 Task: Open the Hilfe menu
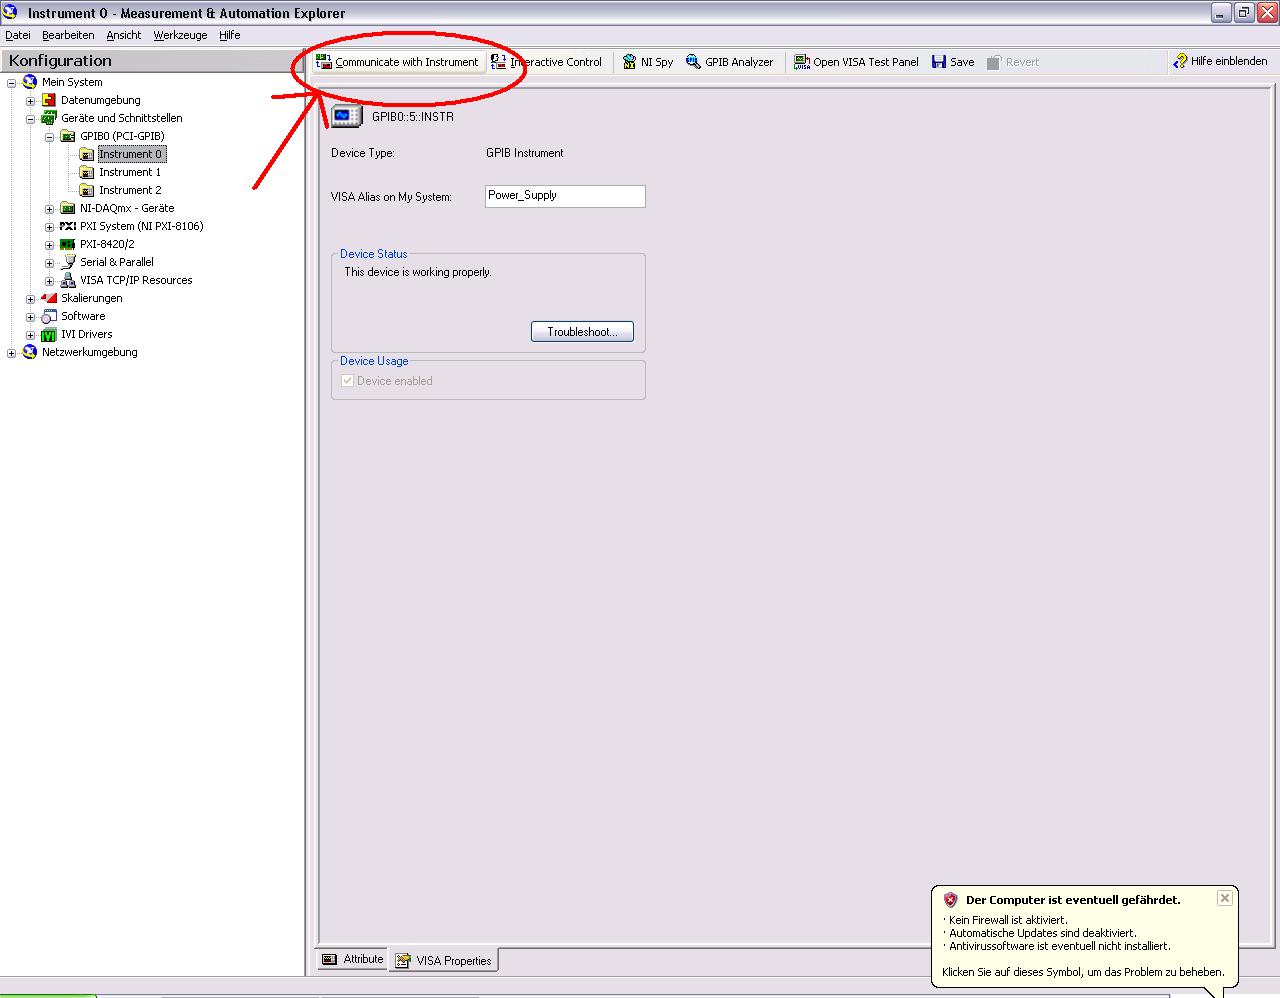tap(230, 35)
